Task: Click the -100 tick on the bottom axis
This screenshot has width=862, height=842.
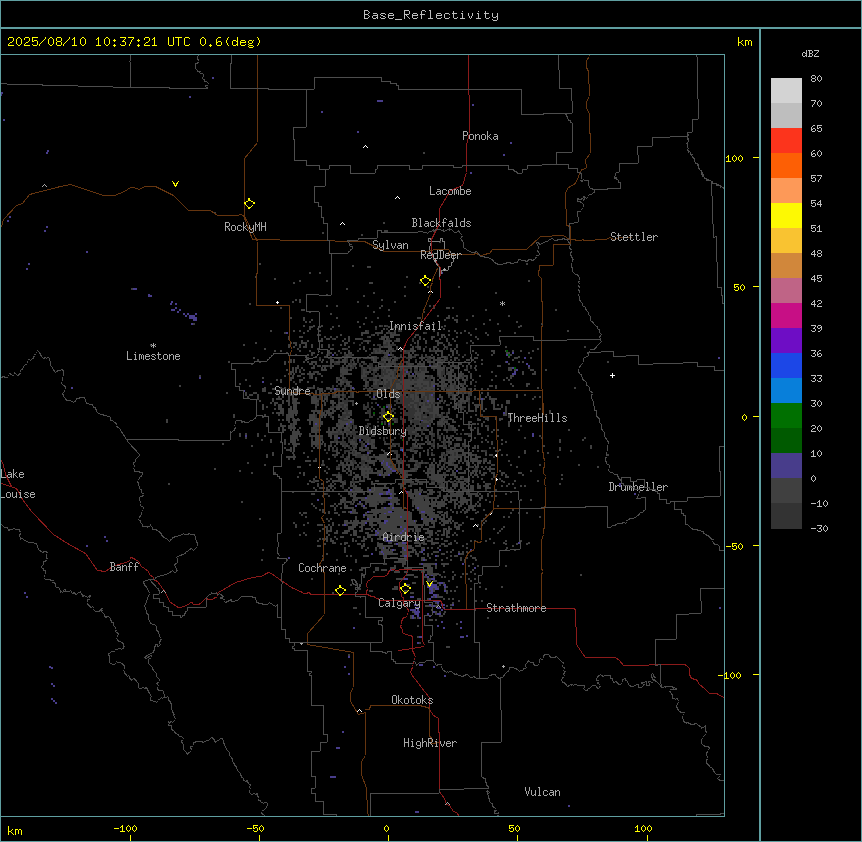Action: [x=125, y=828]
